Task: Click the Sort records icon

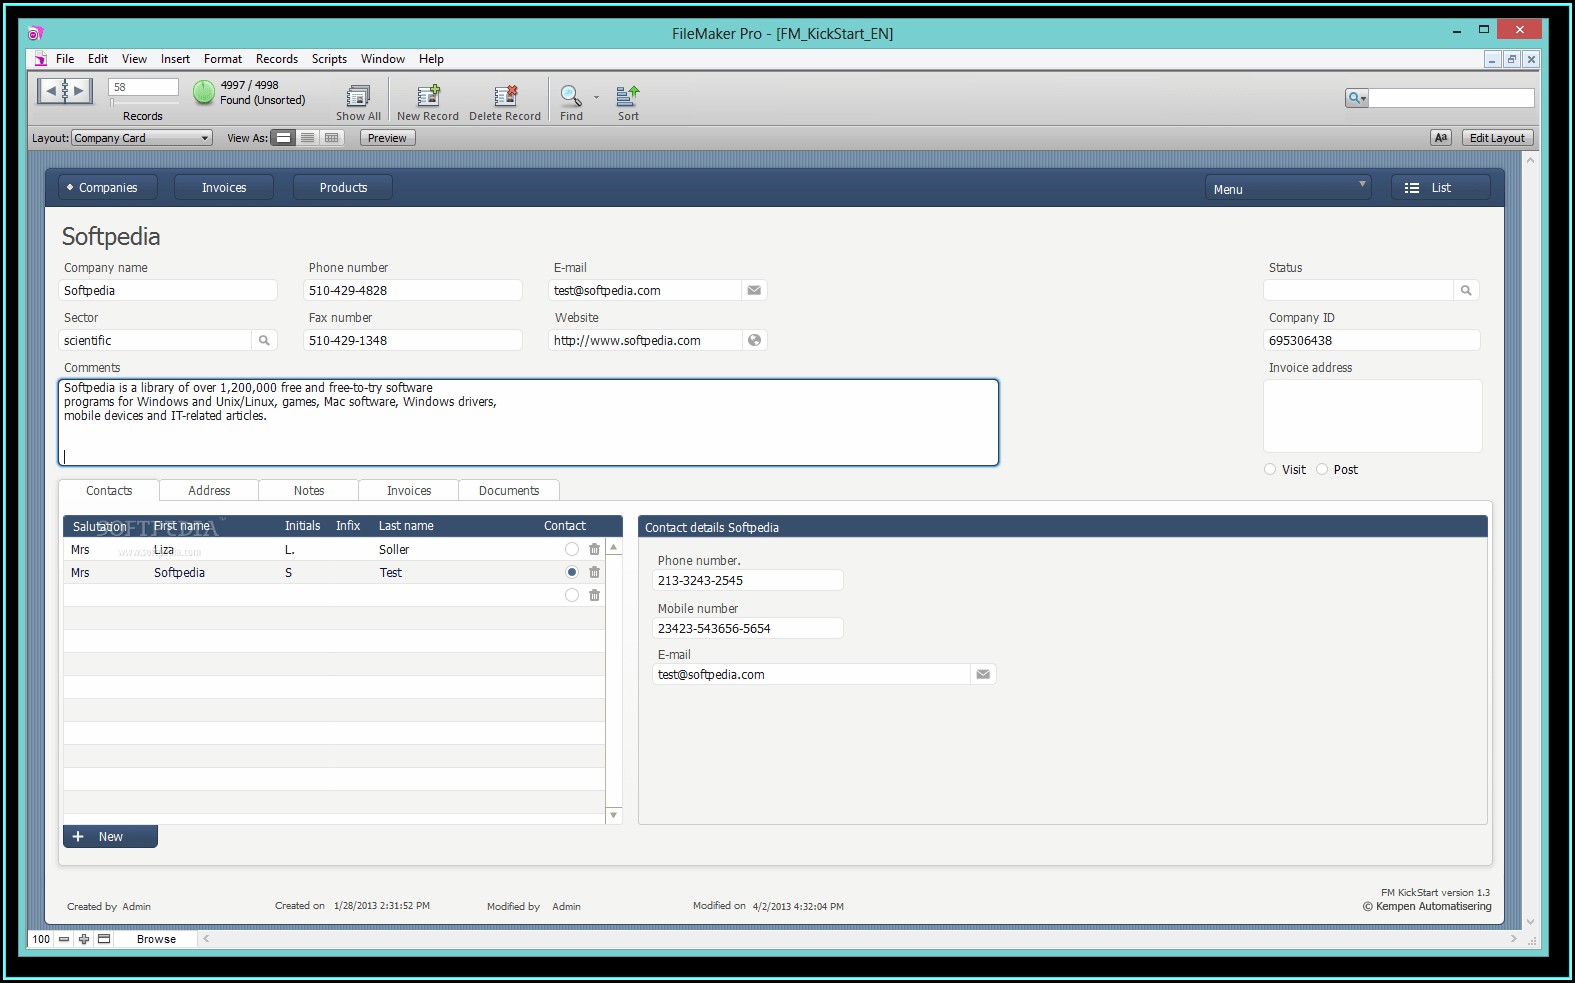Action: pos(628,96)
